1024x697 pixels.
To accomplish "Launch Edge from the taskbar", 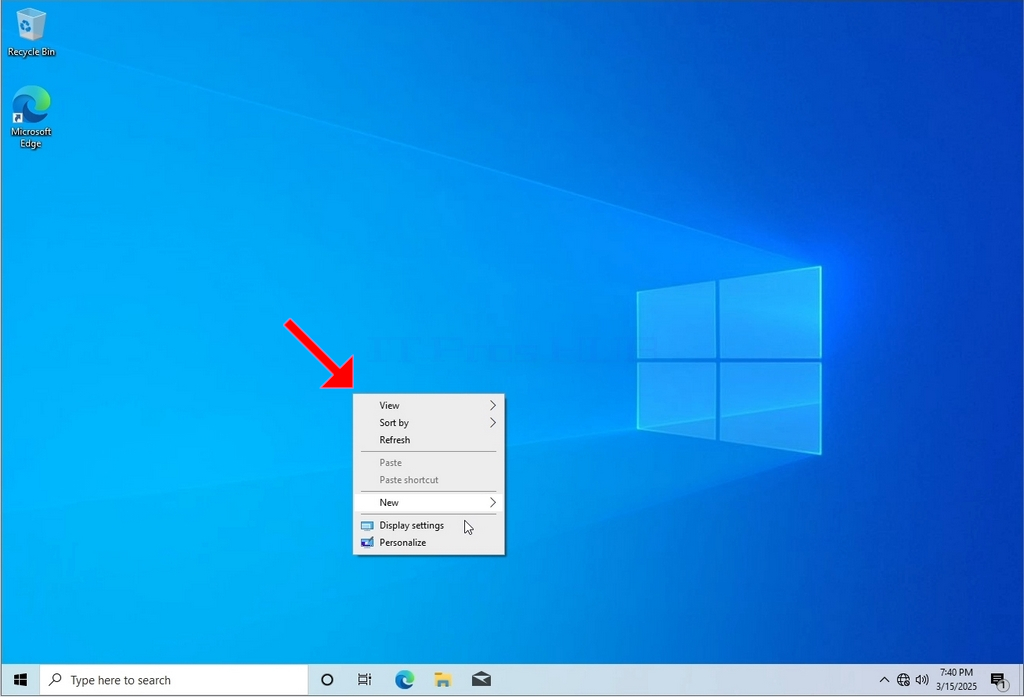I will point(404,680).
